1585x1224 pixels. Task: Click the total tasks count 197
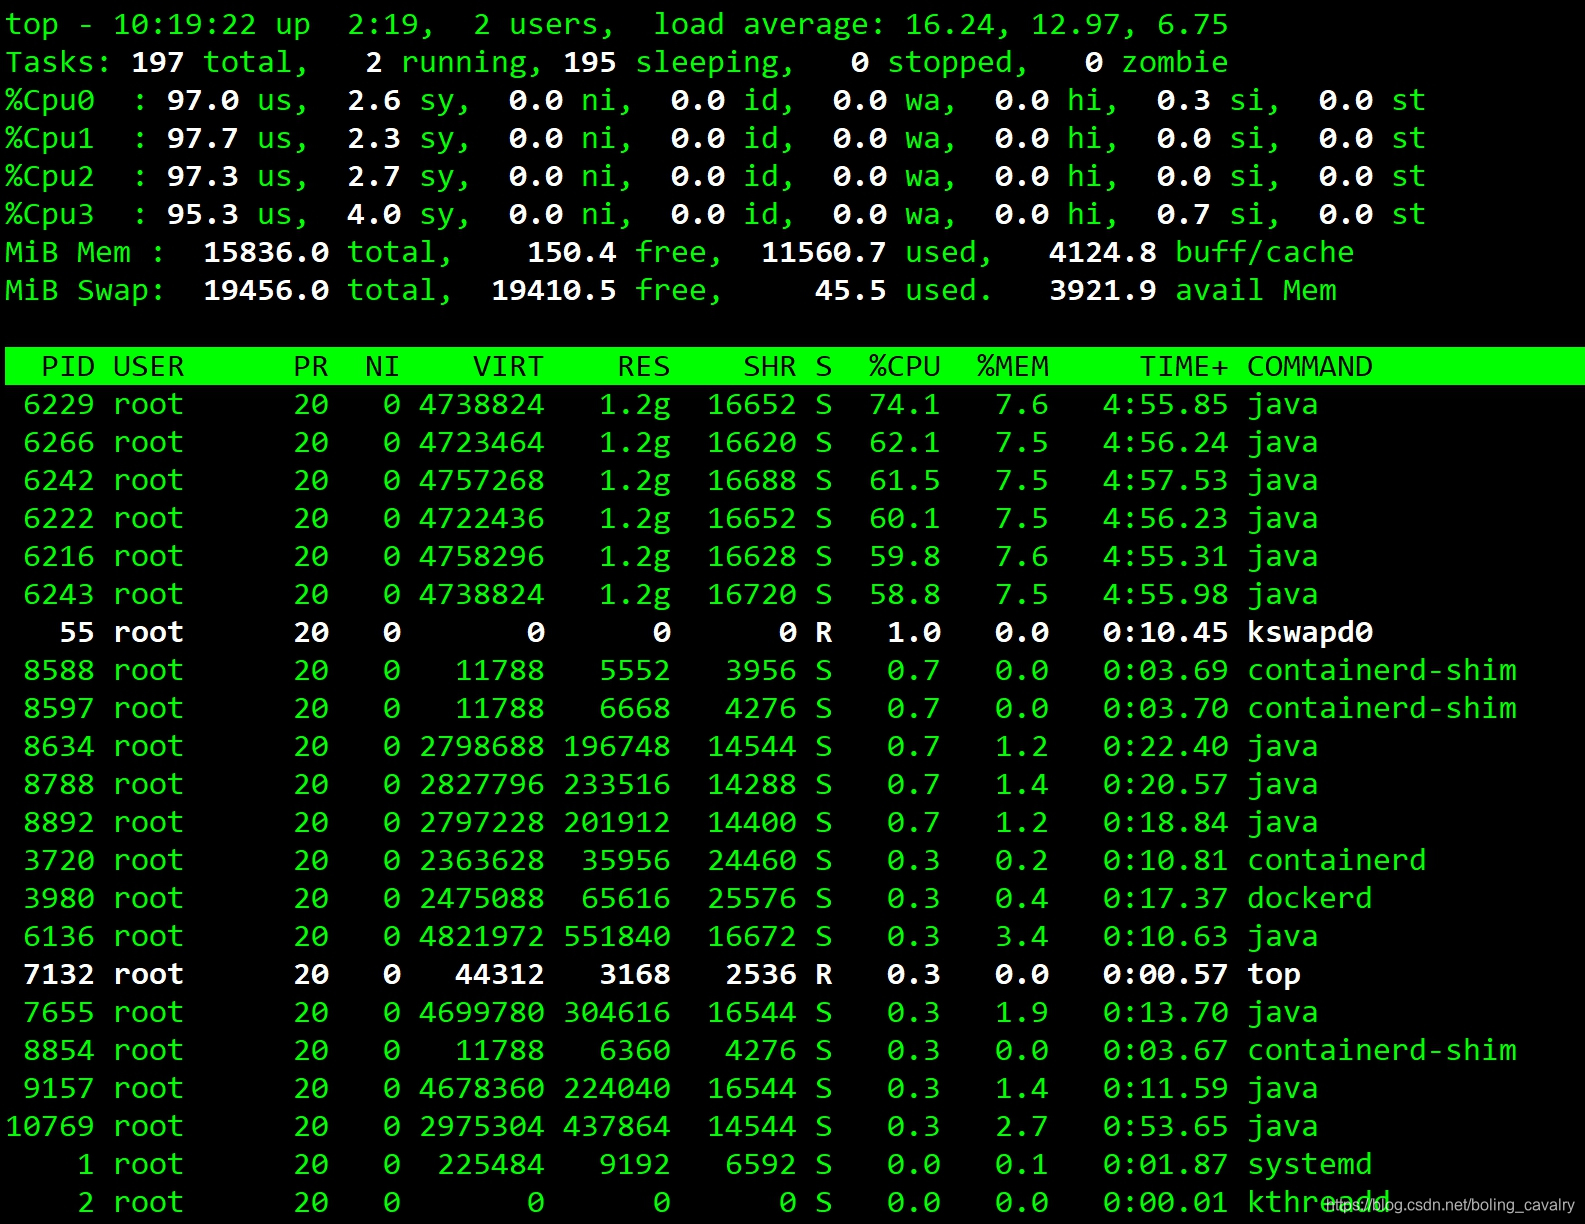[158, 62]
